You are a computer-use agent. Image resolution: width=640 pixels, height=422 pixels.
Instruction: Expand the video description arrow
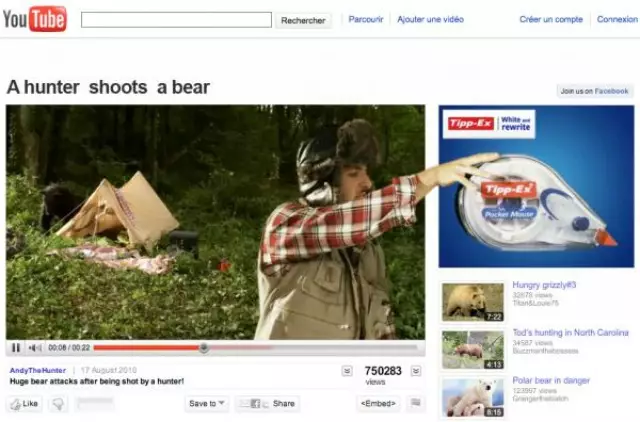pyautogui.click(x=347, y=371)
